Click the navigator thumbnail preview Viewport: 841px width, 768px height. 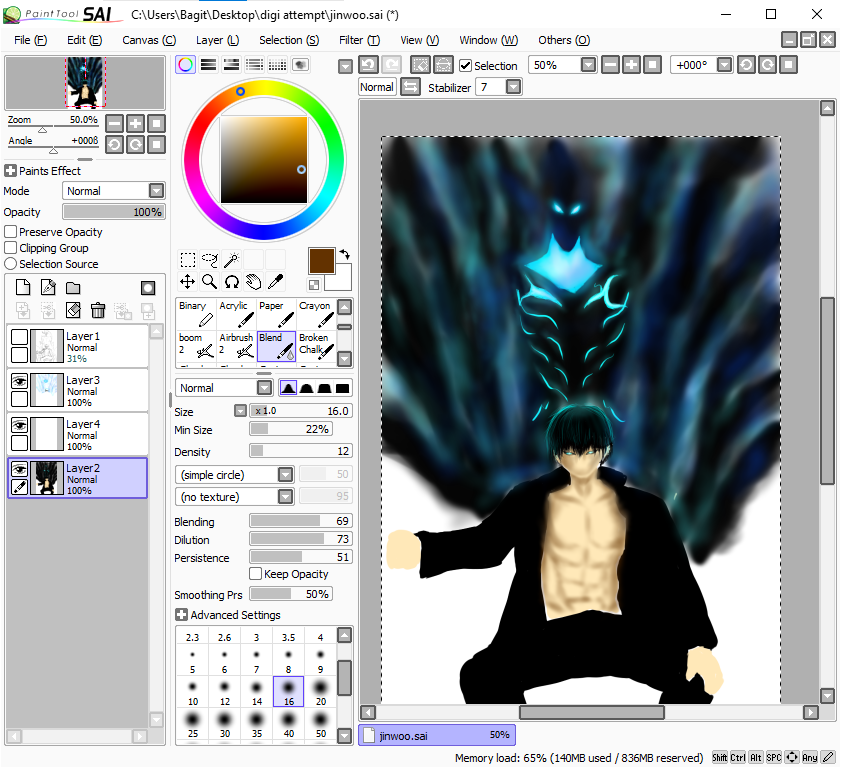pos(85,83)
